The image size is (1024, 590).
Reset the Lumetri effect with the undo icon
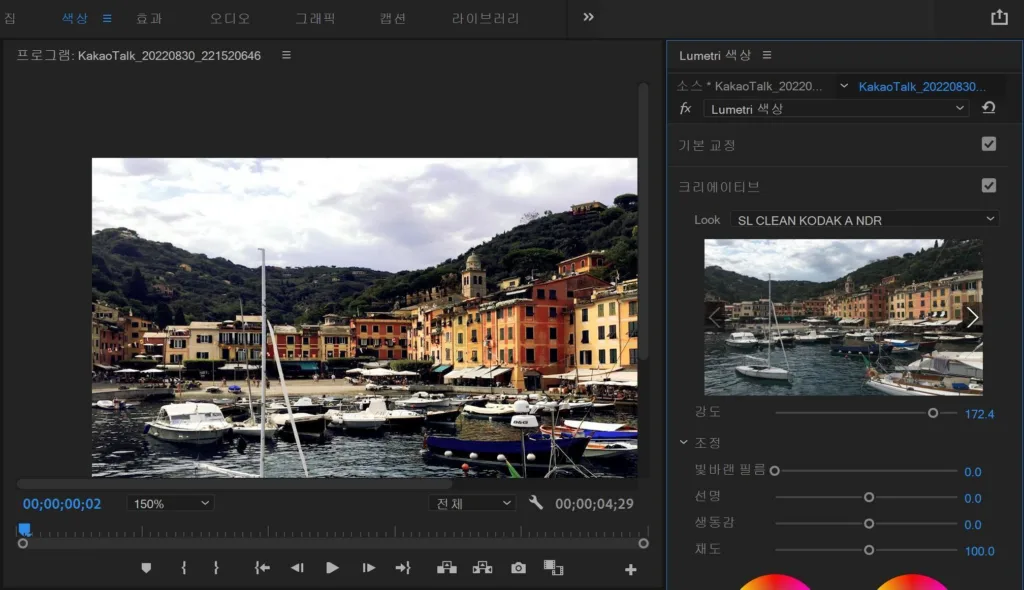coord(989,108)
